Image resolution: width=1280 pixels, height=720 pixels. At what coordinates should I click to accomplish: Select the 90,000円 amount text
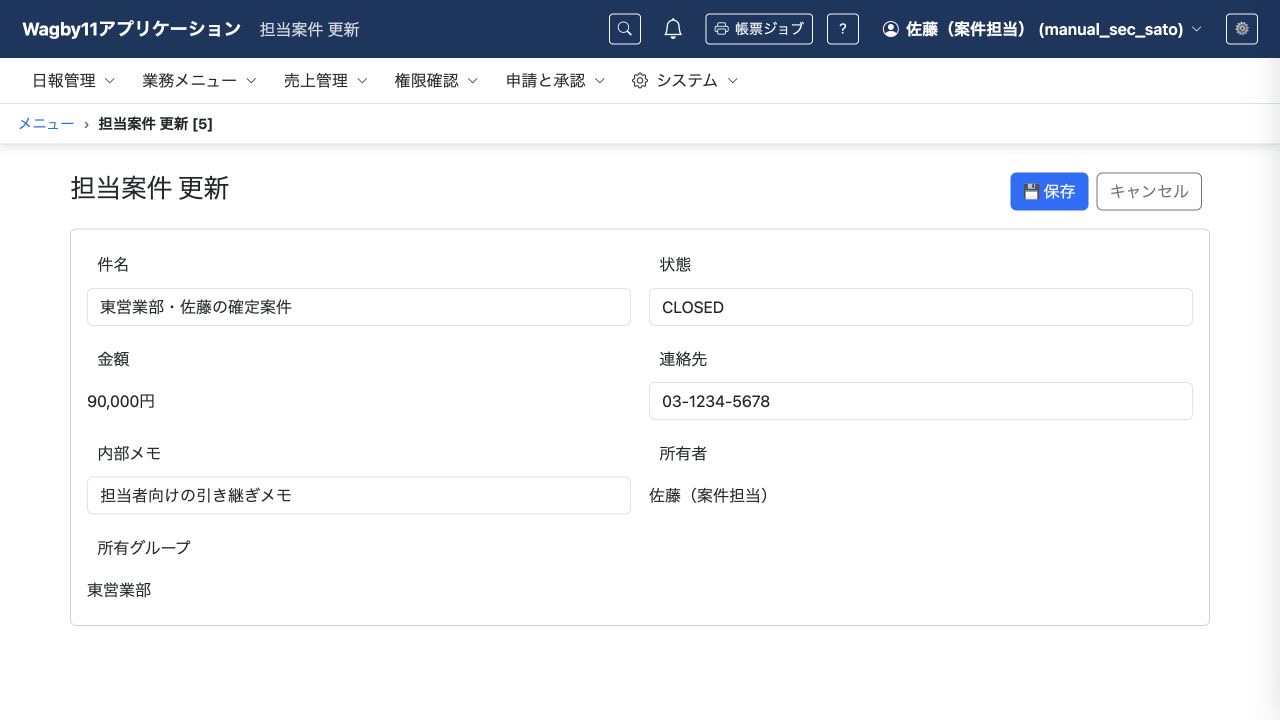(x=121, y=402)
